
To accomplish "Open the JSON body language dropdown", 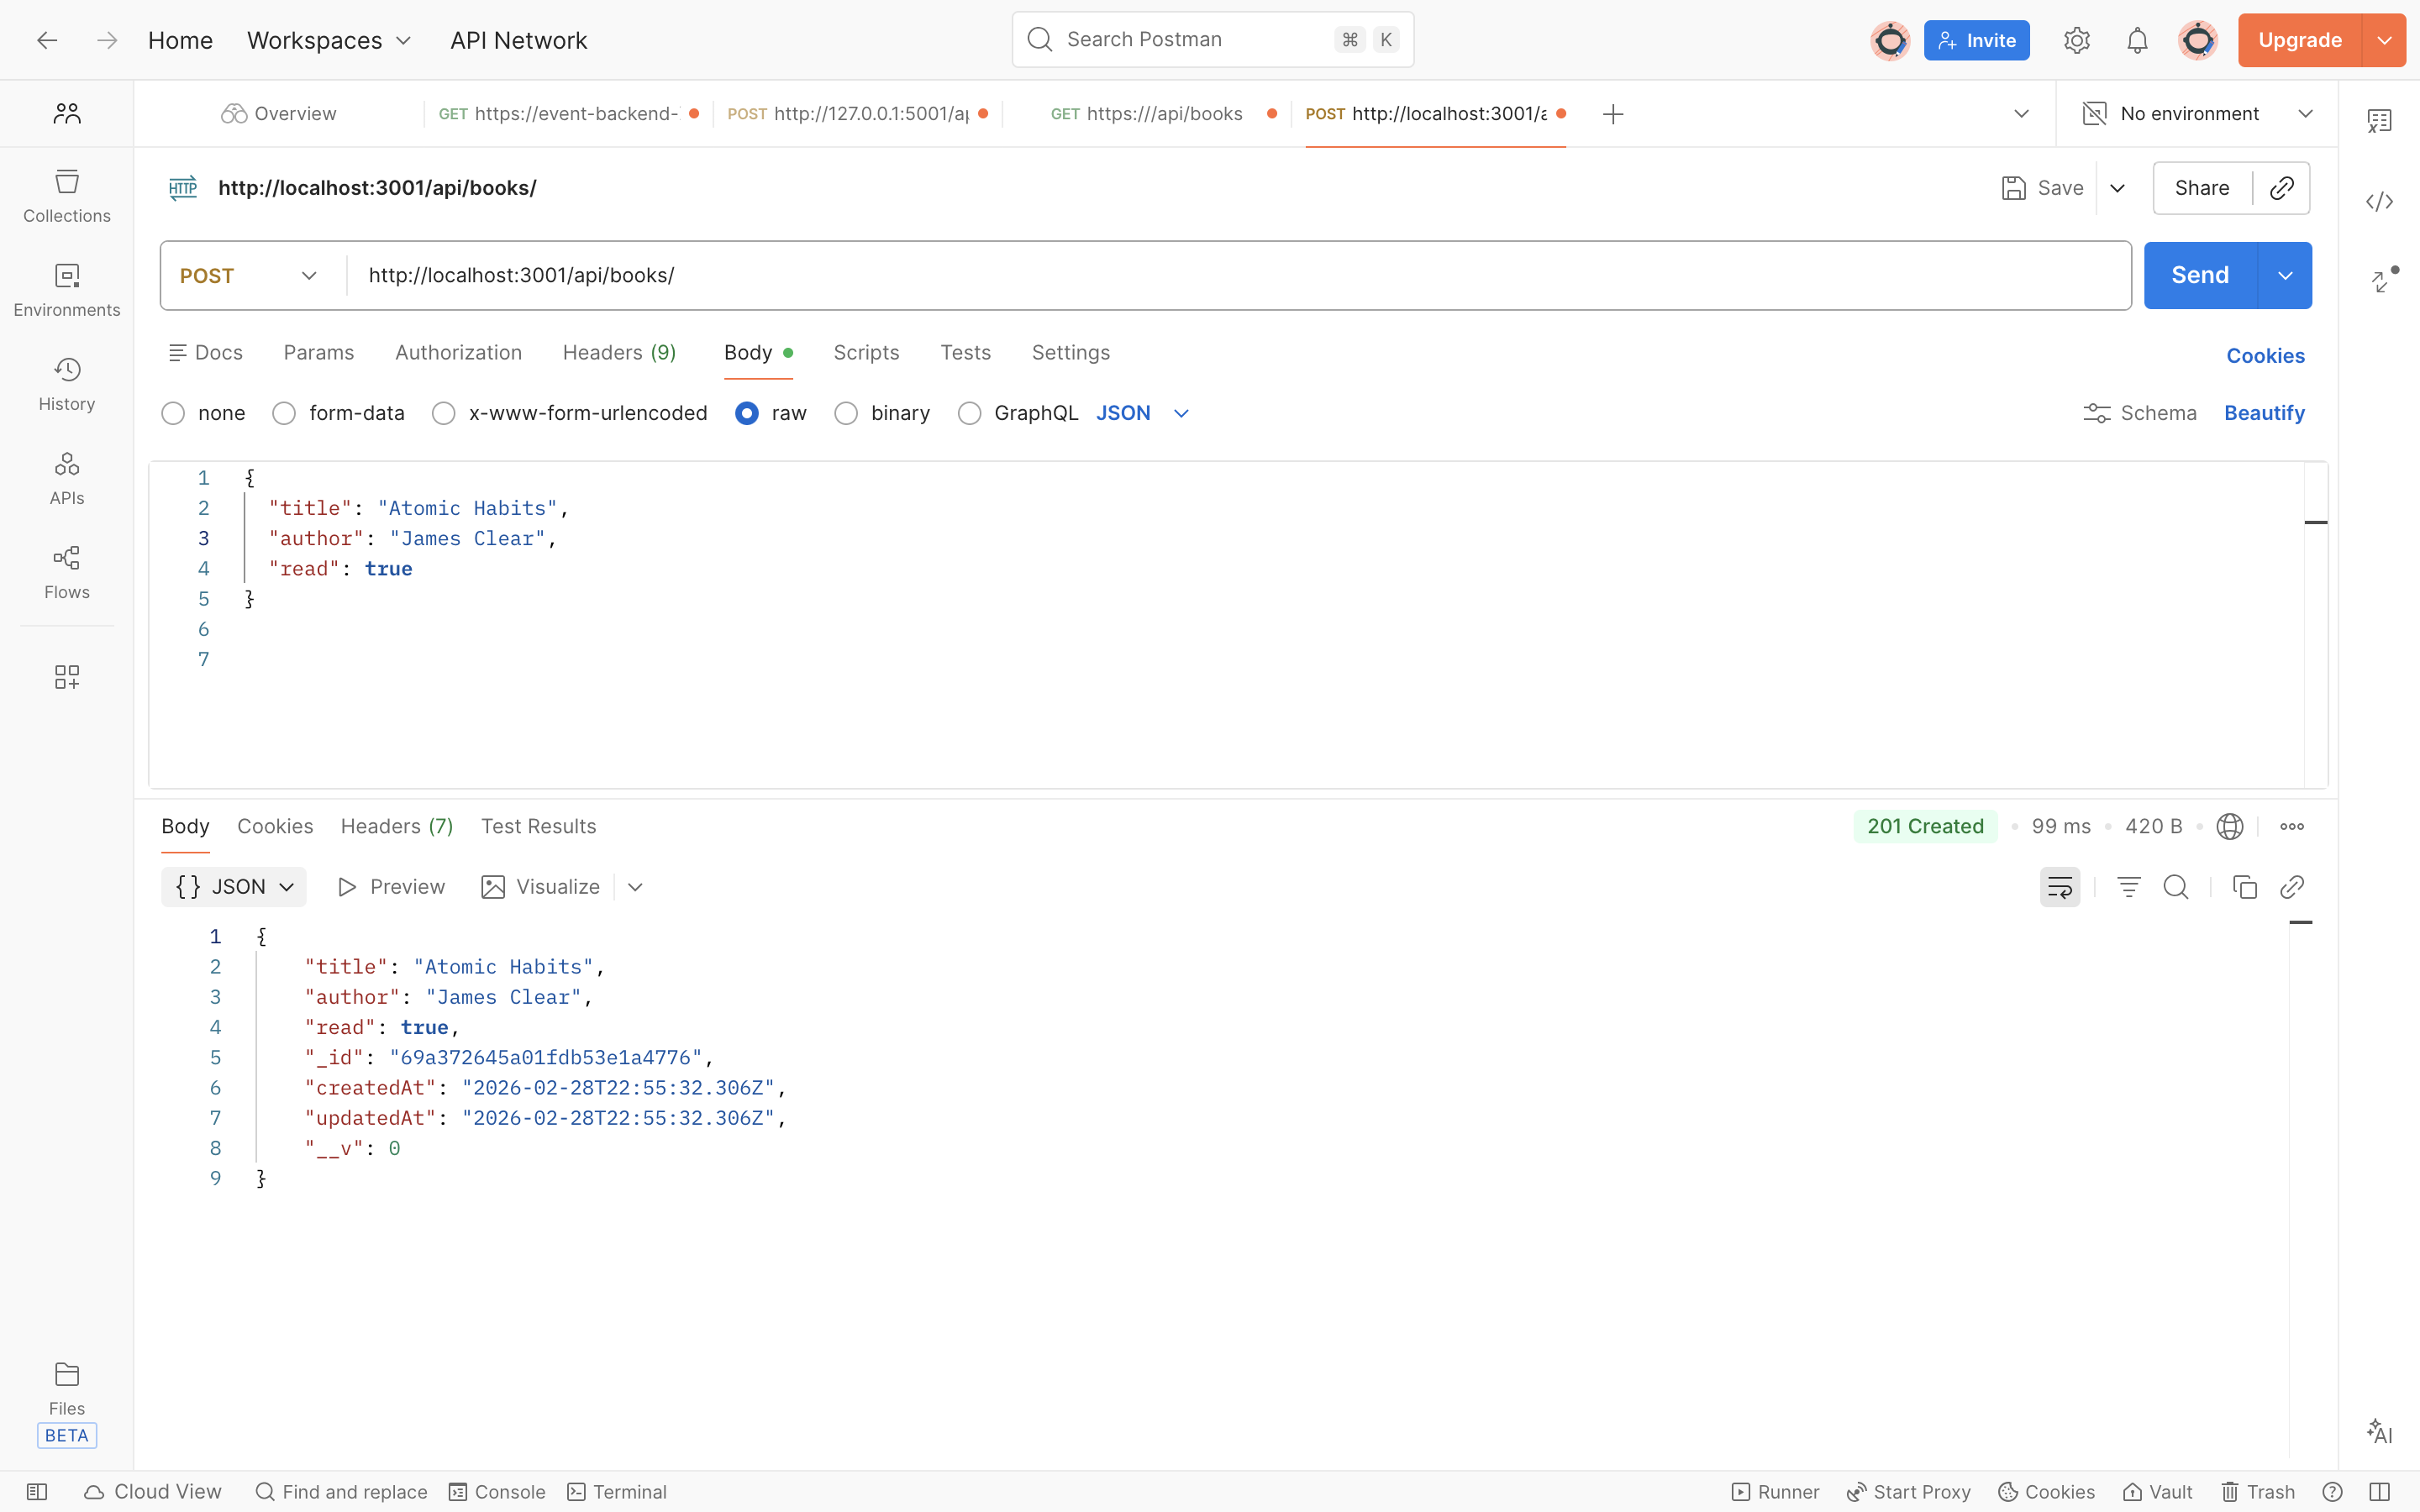I will coord(1141,413).
